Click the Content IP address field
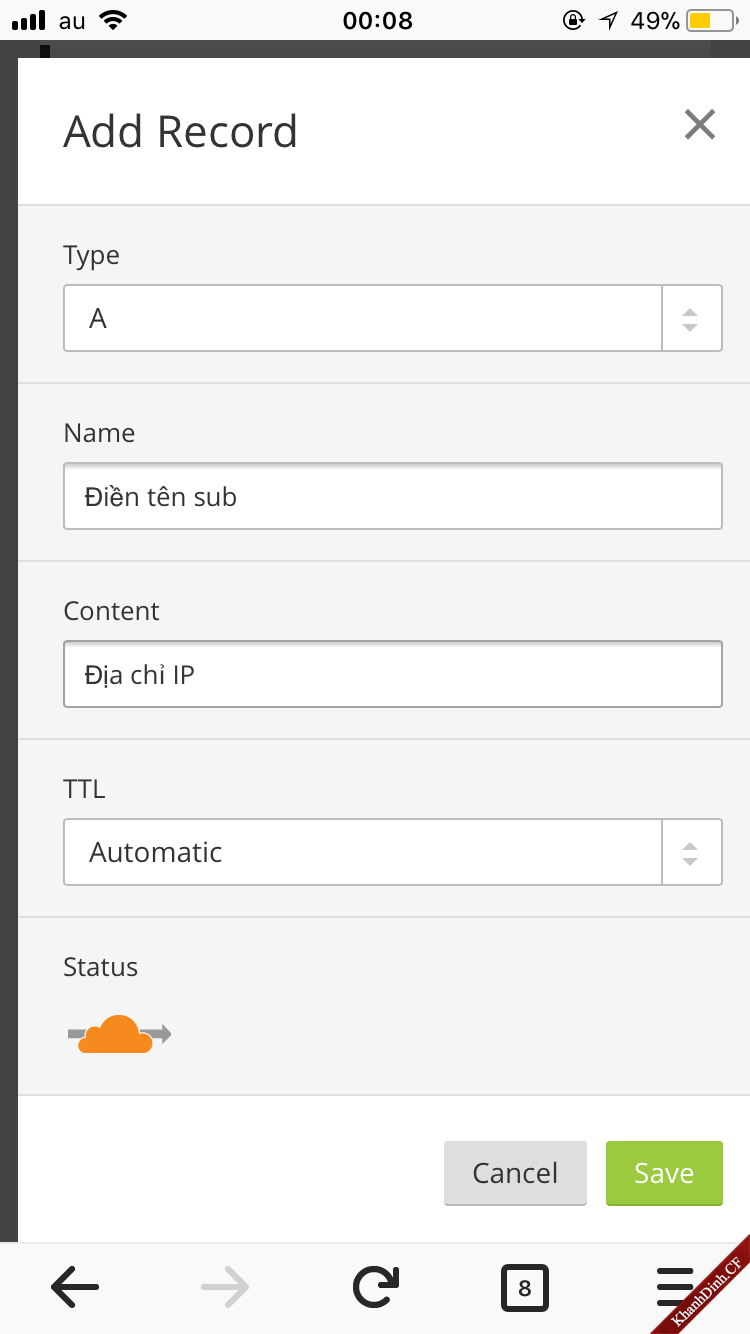 point(392,674)
